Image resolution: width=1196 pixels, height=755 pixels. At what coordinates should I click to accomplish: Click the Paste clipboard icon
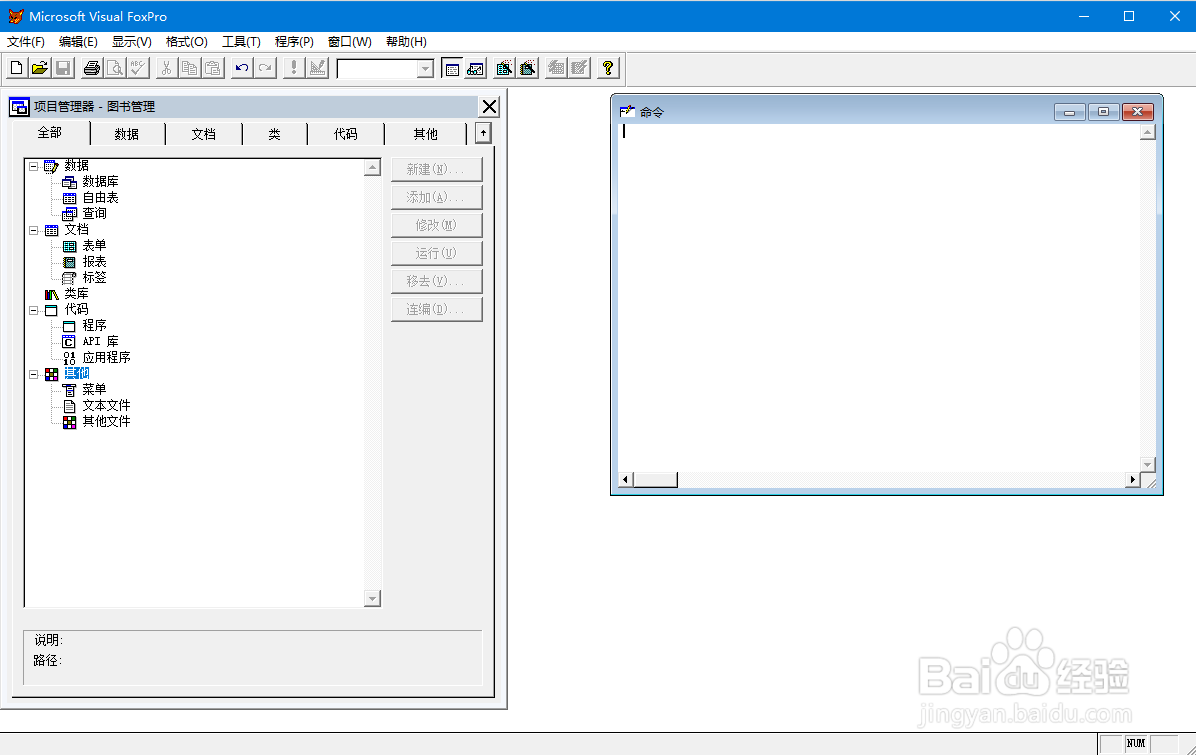213,68
